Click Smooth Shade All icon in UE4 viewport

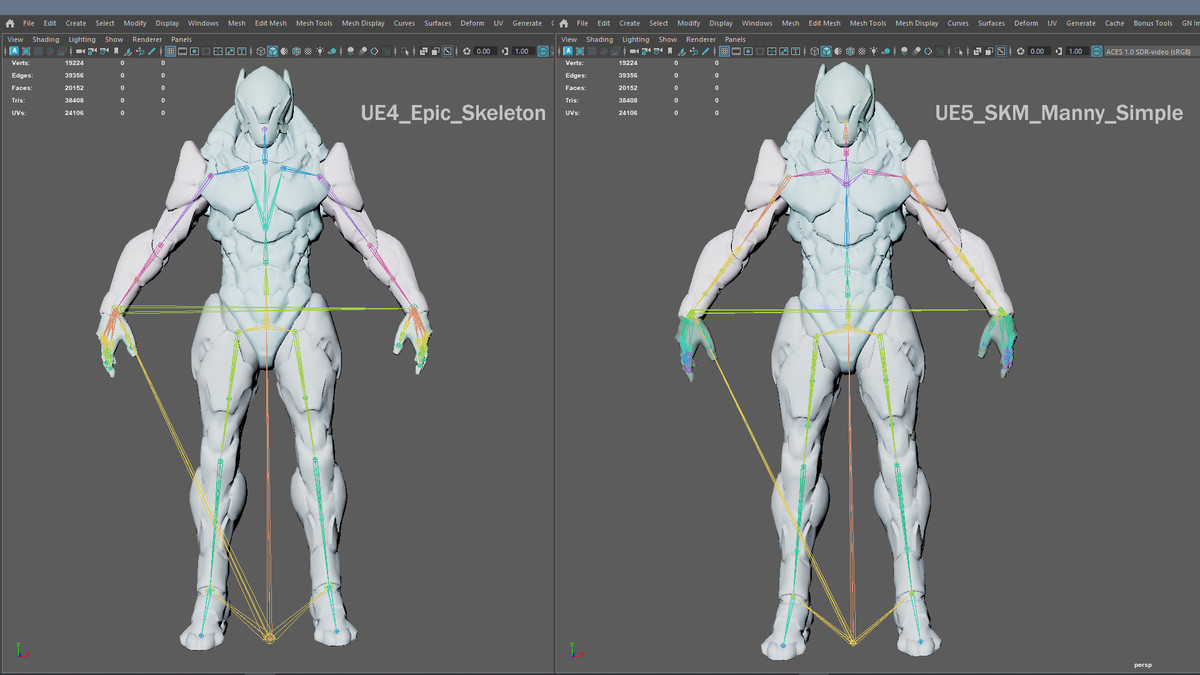[x=273, y=51]
